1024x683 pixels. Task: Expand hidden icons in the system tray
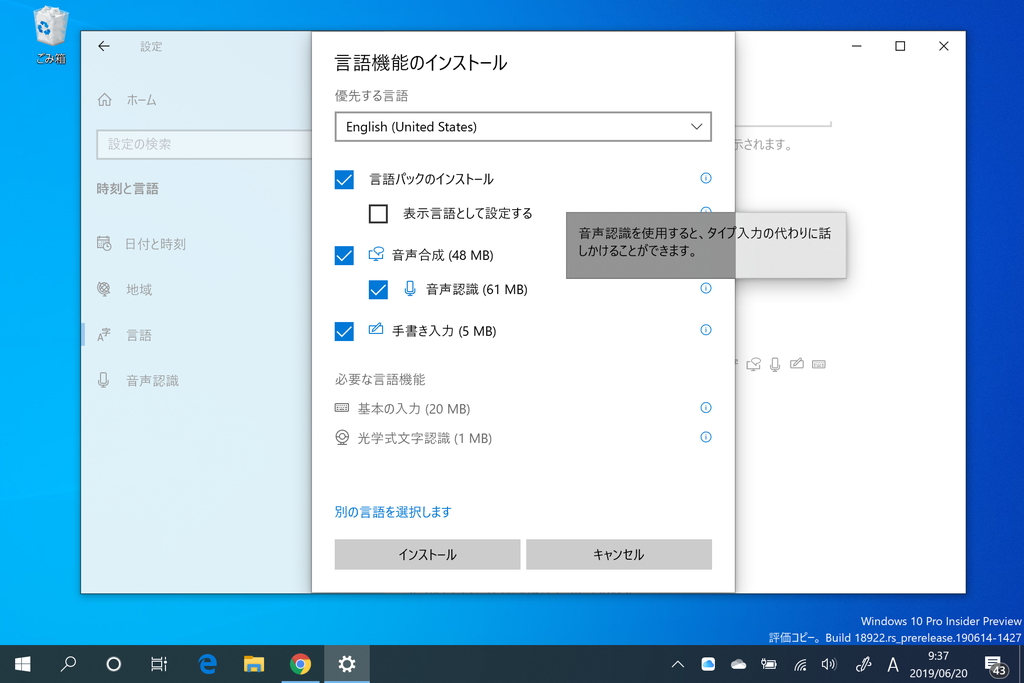tap(678, 663)
